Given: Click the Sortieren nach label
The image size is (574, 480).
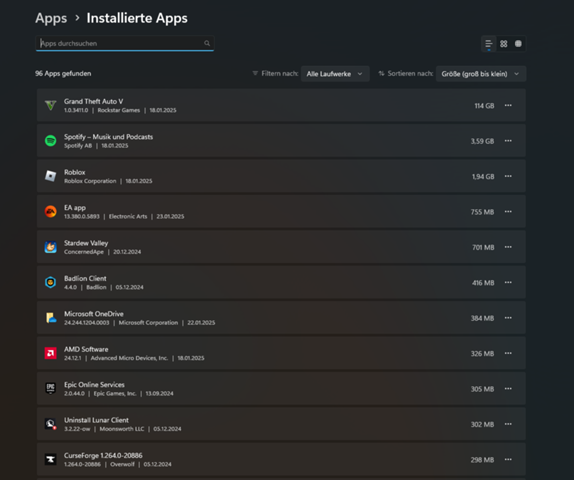Looking at the screenshot, I should tap(410, 74).
